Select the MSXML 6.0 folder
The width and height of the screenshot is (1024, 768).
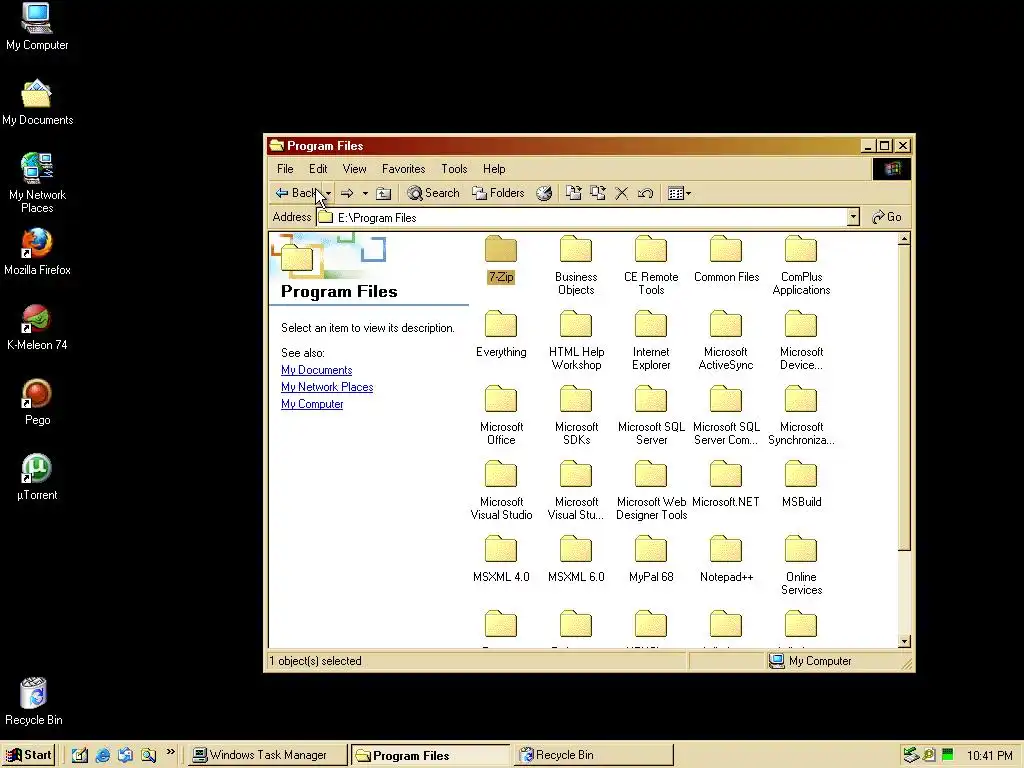[x=576, y=559]
